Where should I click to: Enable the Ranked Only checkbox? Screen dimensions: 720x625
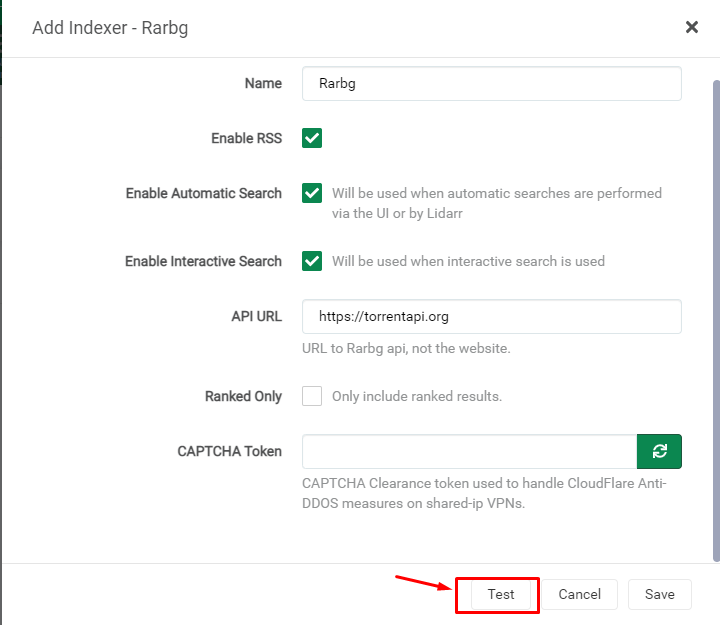click(312, 396)
